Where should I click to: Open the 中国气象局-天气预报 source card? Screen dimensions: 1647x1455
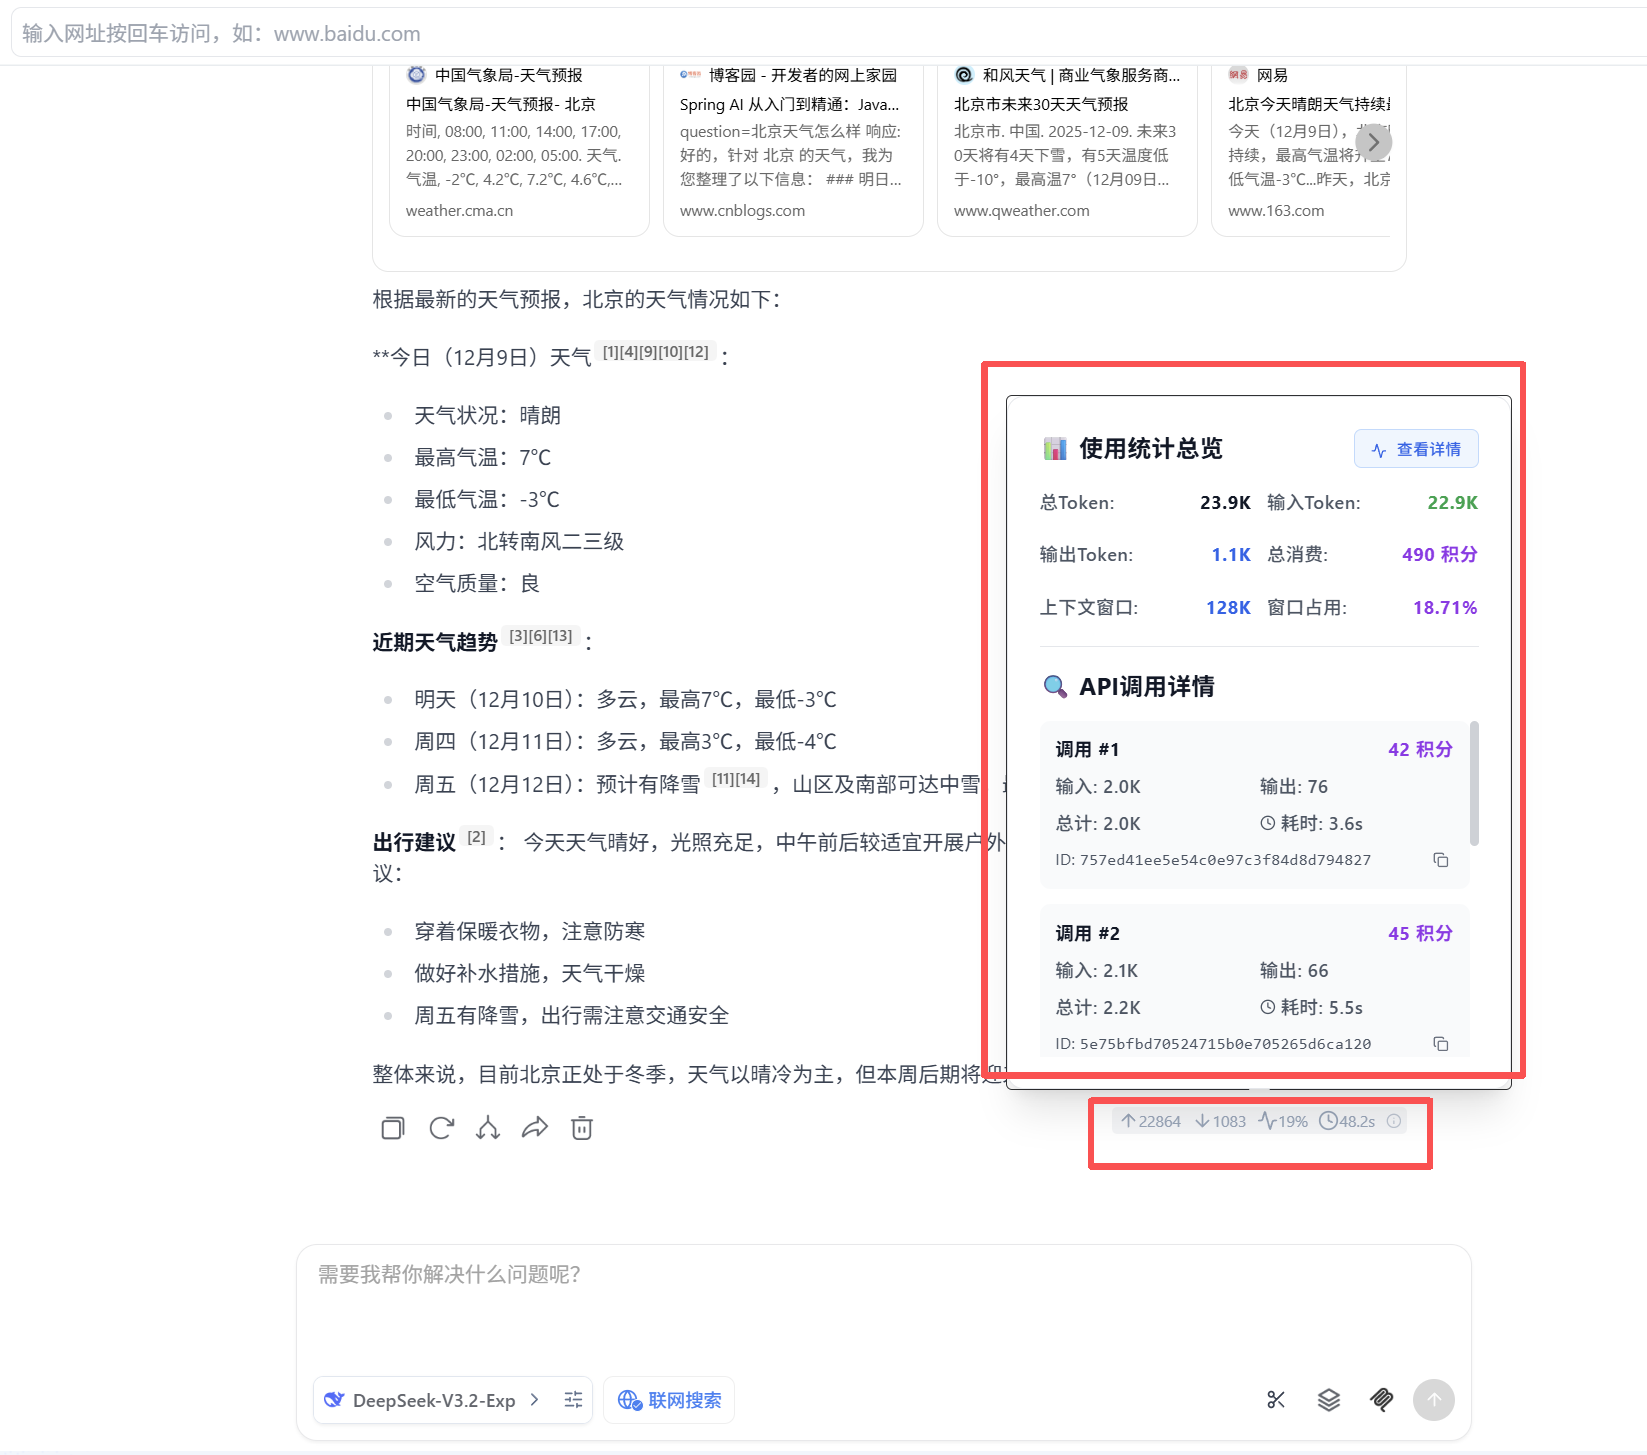[519, 145]
